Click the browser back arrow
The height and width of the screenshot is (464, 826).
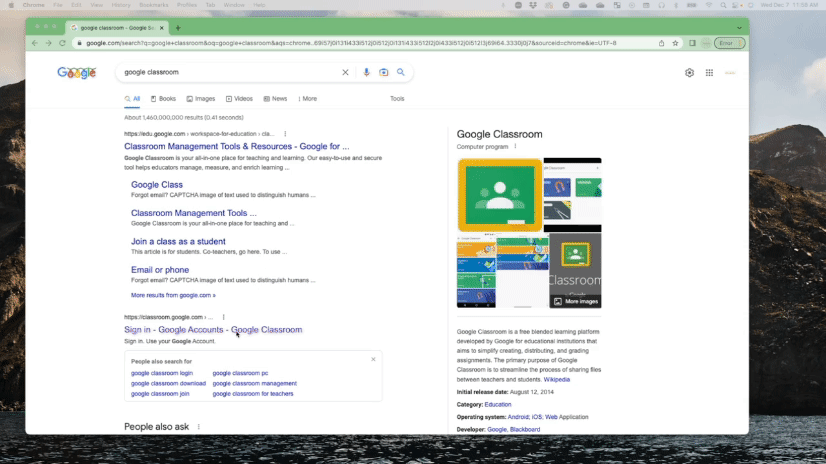tap(35, 43)
